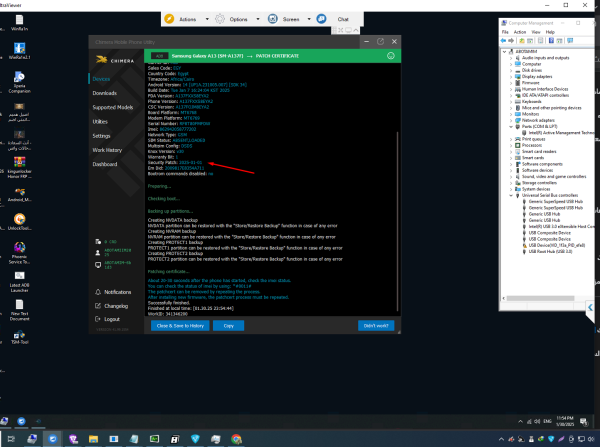Click the smiley feedback icon in green header
The height and width of the screenshot is (447, 600).
click(391, 56)
